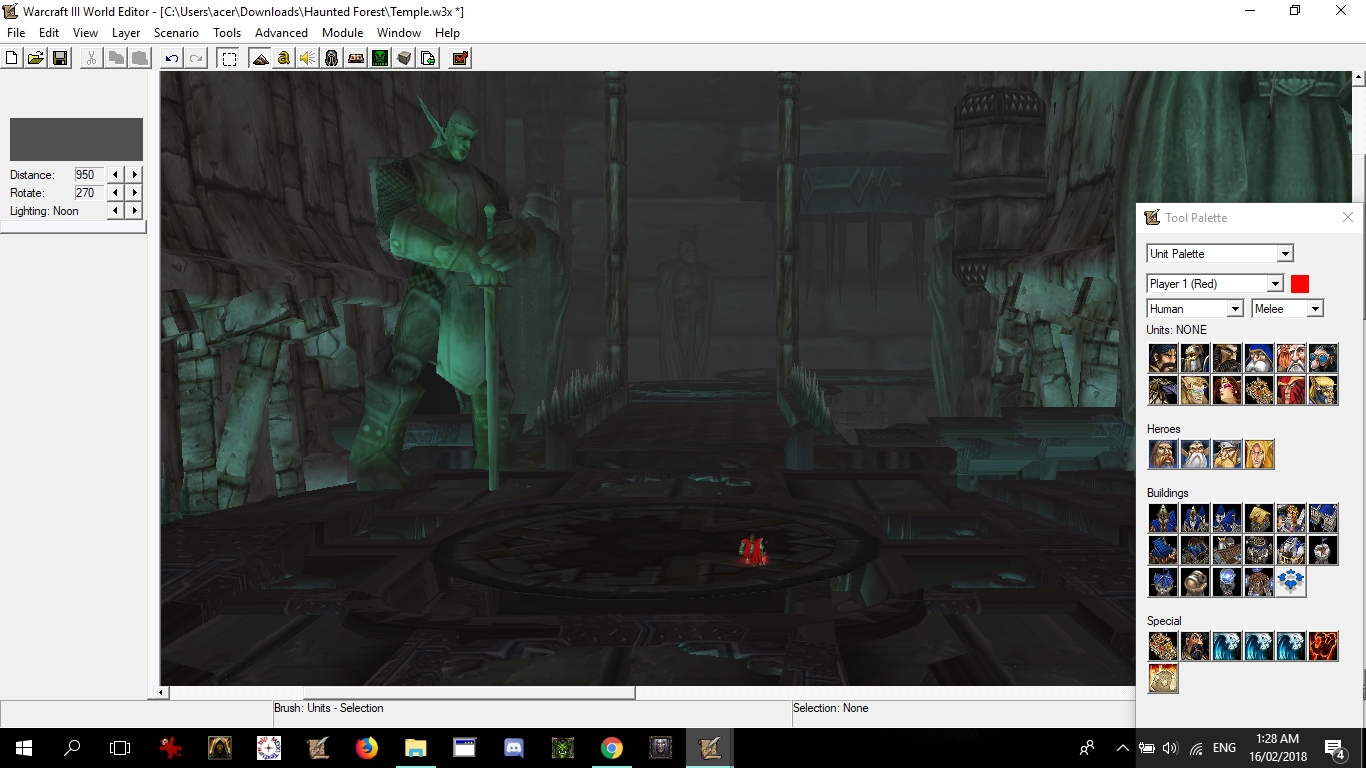Increase Rotate value with right arrow
Image resolution: width=1366 pixels, height=768 pixels.
pyautogui.click(x=134, y=193)
